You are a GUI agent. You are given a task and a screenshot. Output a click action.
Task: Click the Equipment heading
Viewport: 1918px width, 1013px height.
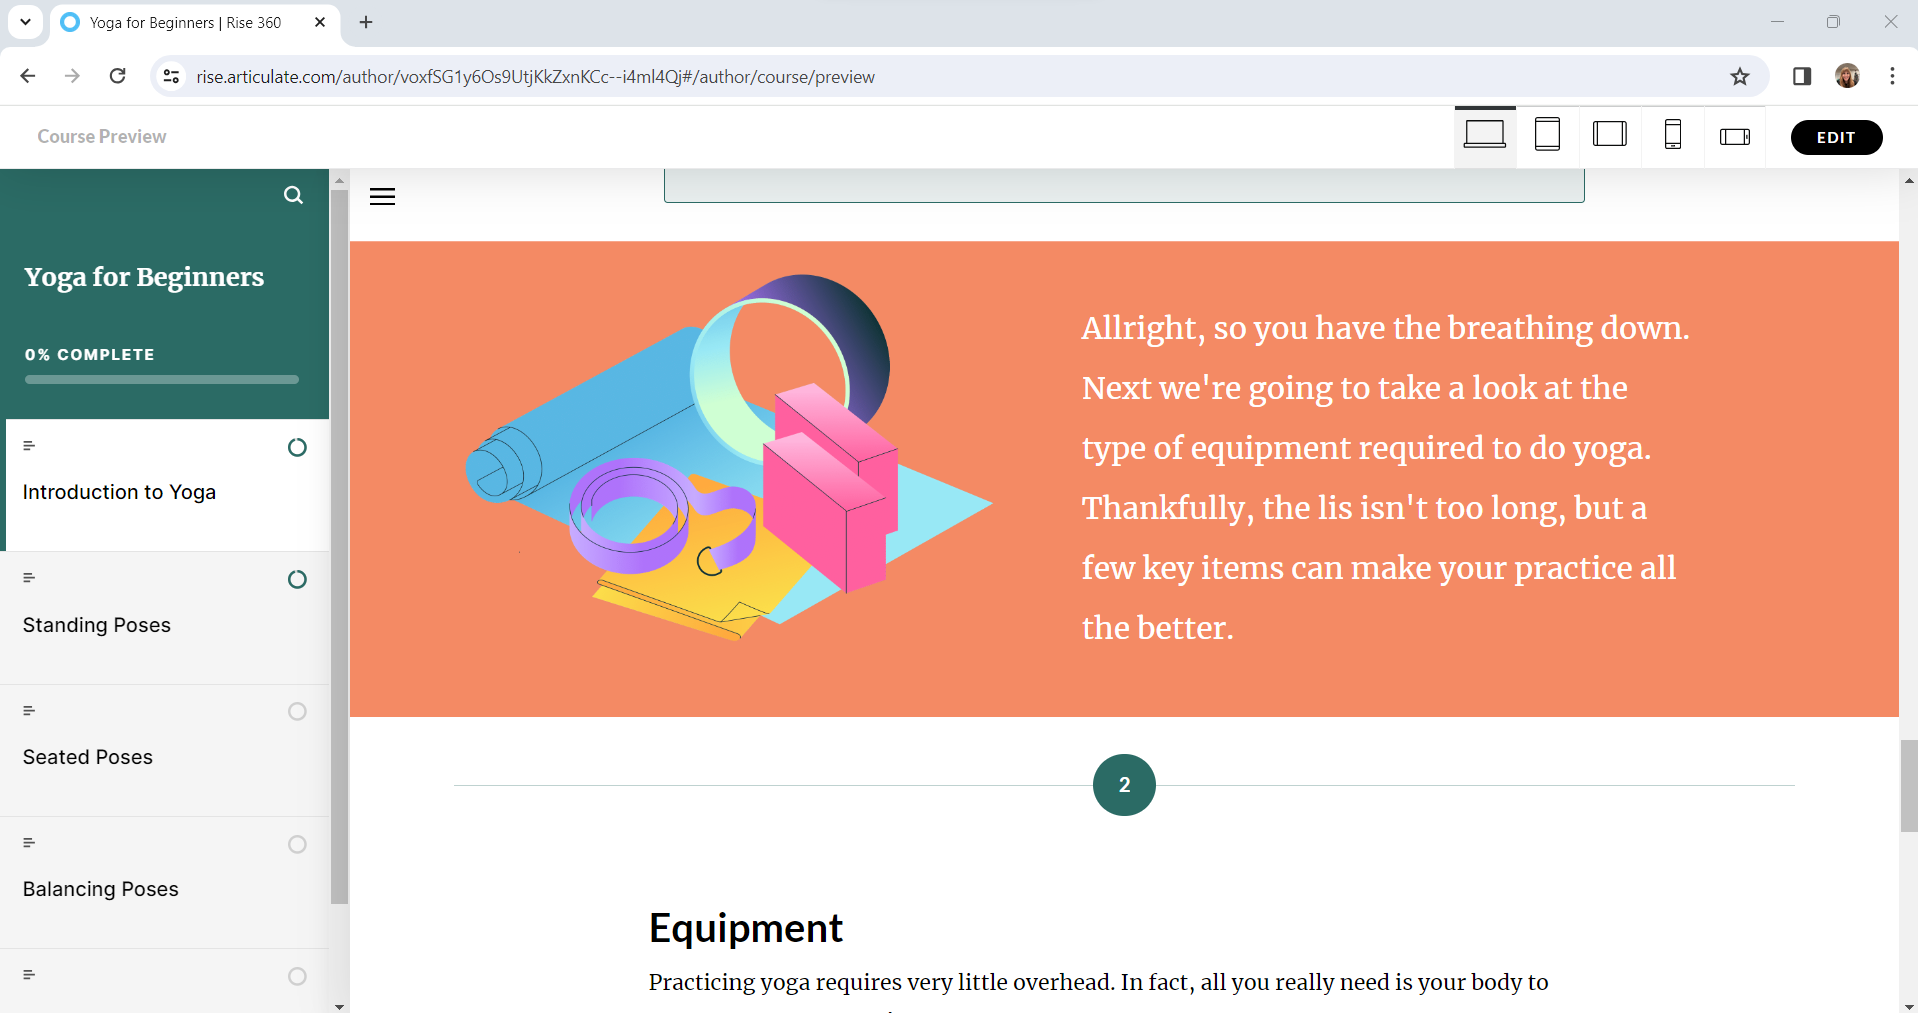[x=746, y=928]
